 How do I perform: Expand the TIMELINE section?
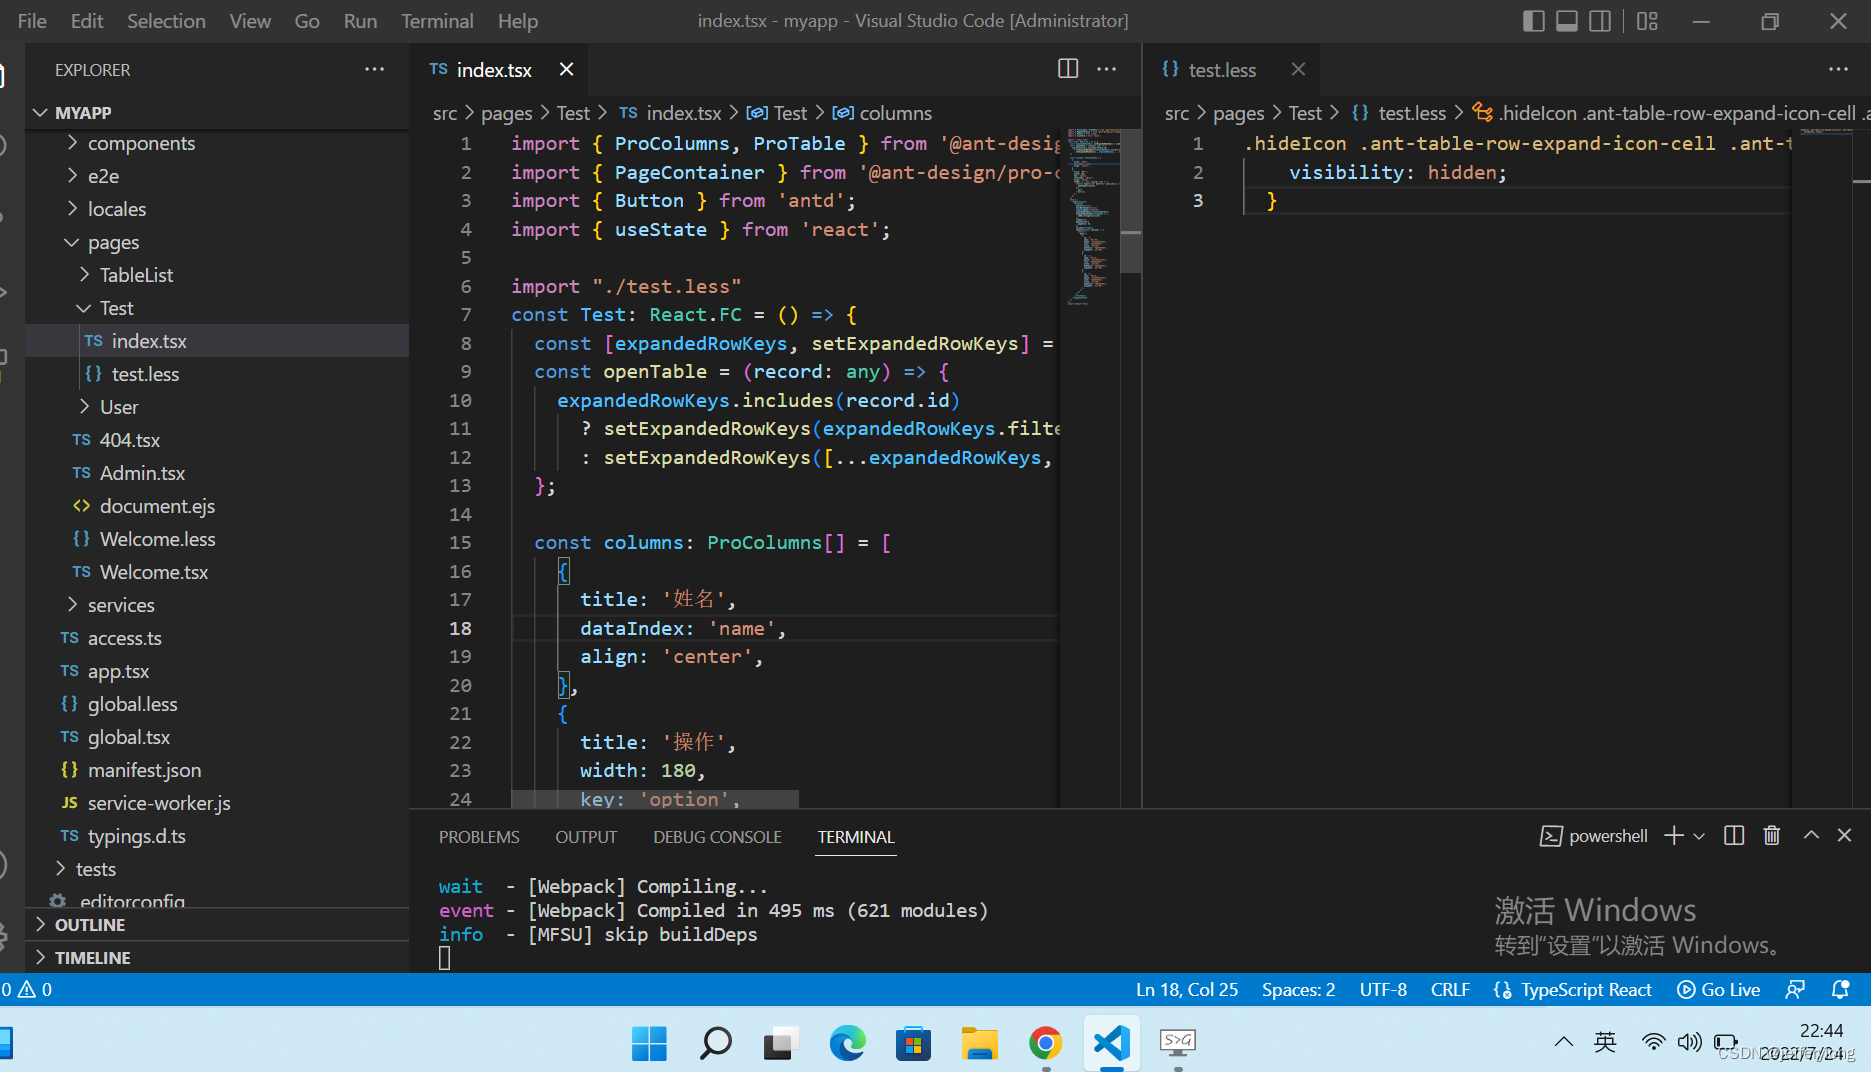point(216,958)
